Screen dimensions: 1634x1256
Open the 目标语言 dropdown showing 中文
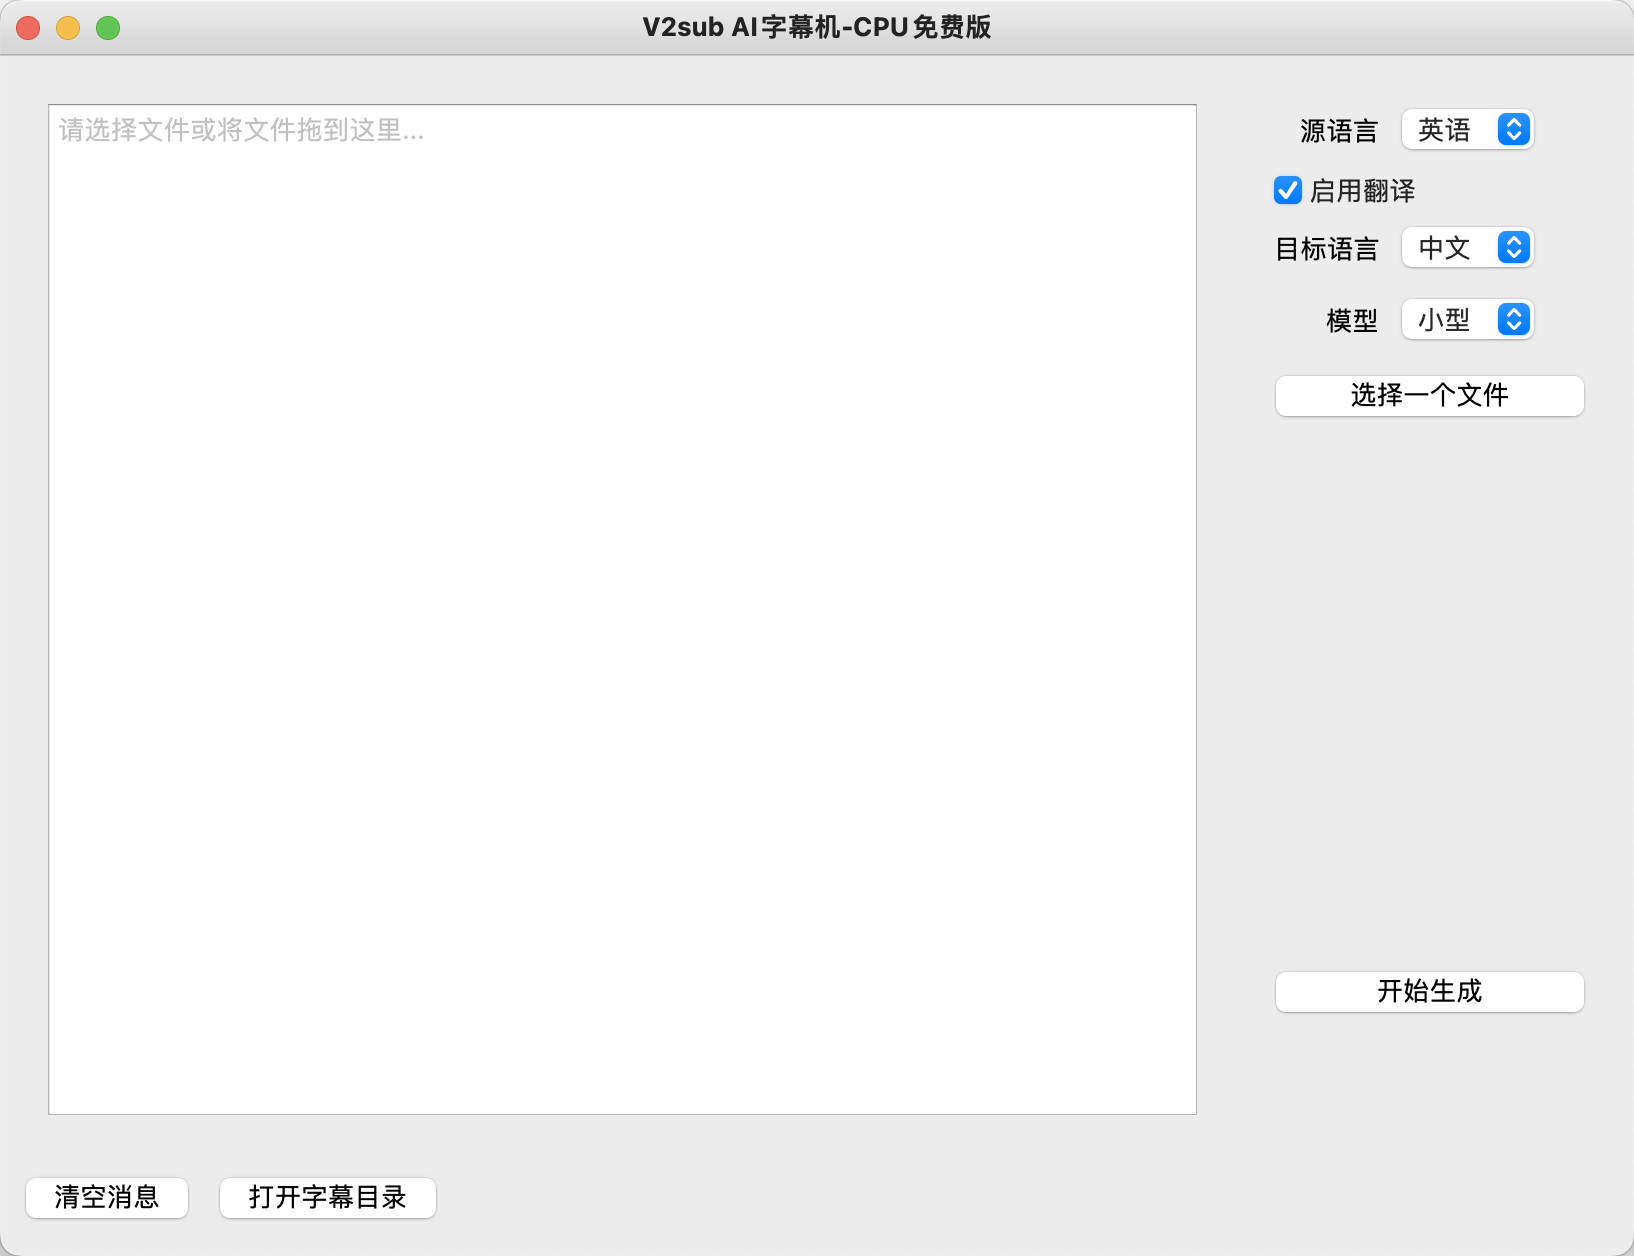tap(1466, 248)
